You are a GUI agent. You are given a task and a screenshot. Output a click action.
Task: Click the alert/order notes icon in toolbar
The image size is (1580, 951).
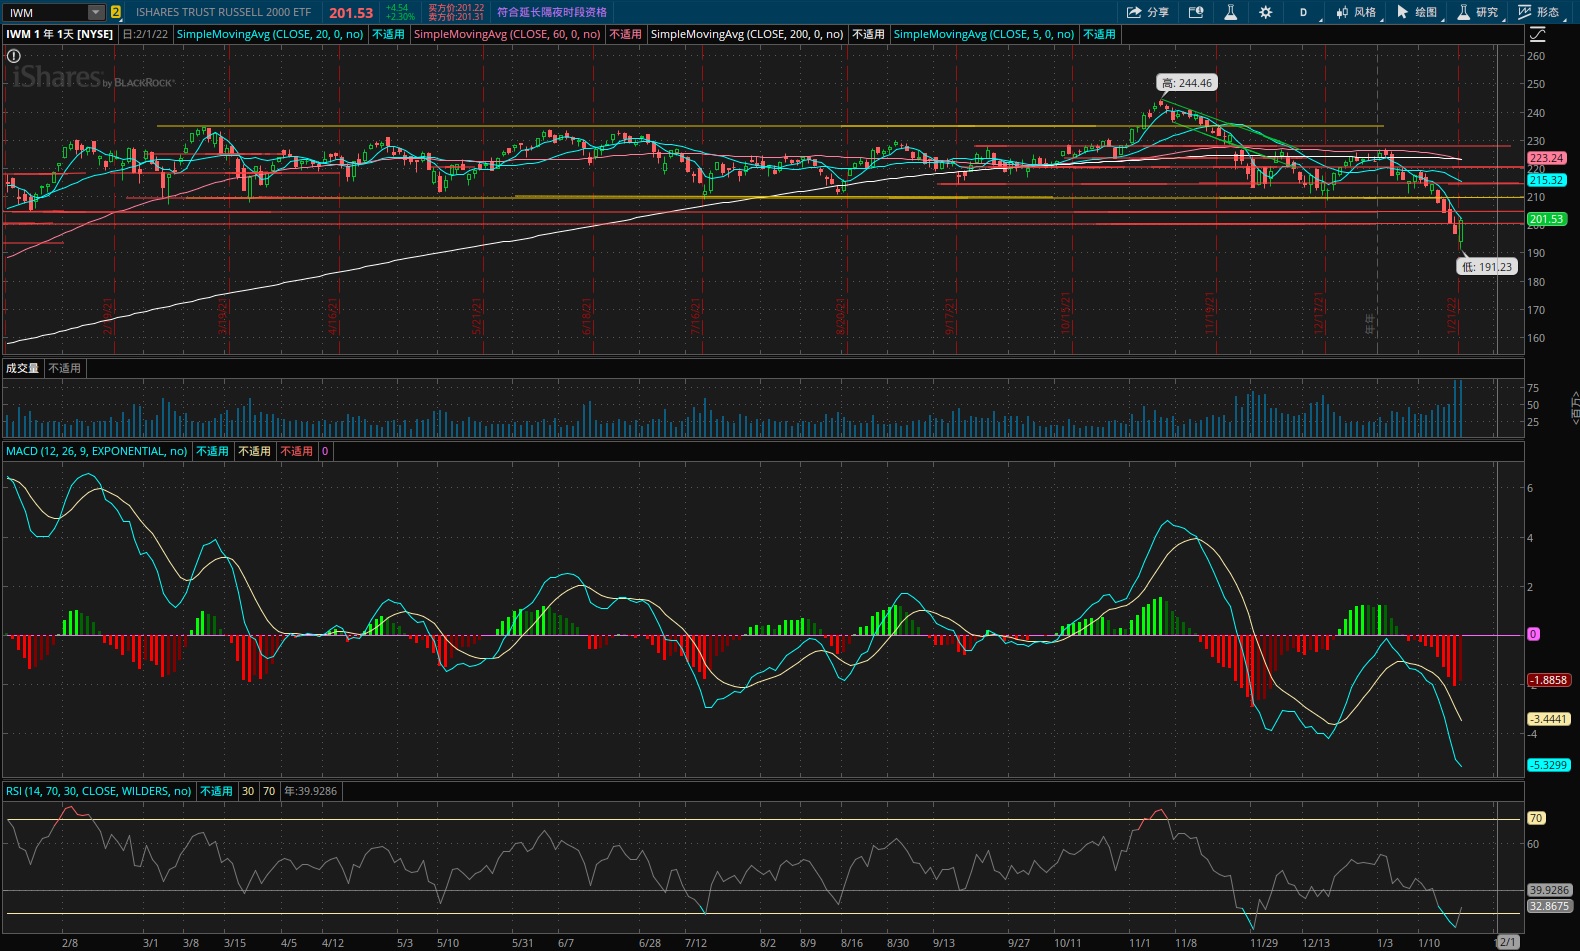pyautogui.click(x=1196, y=12)
